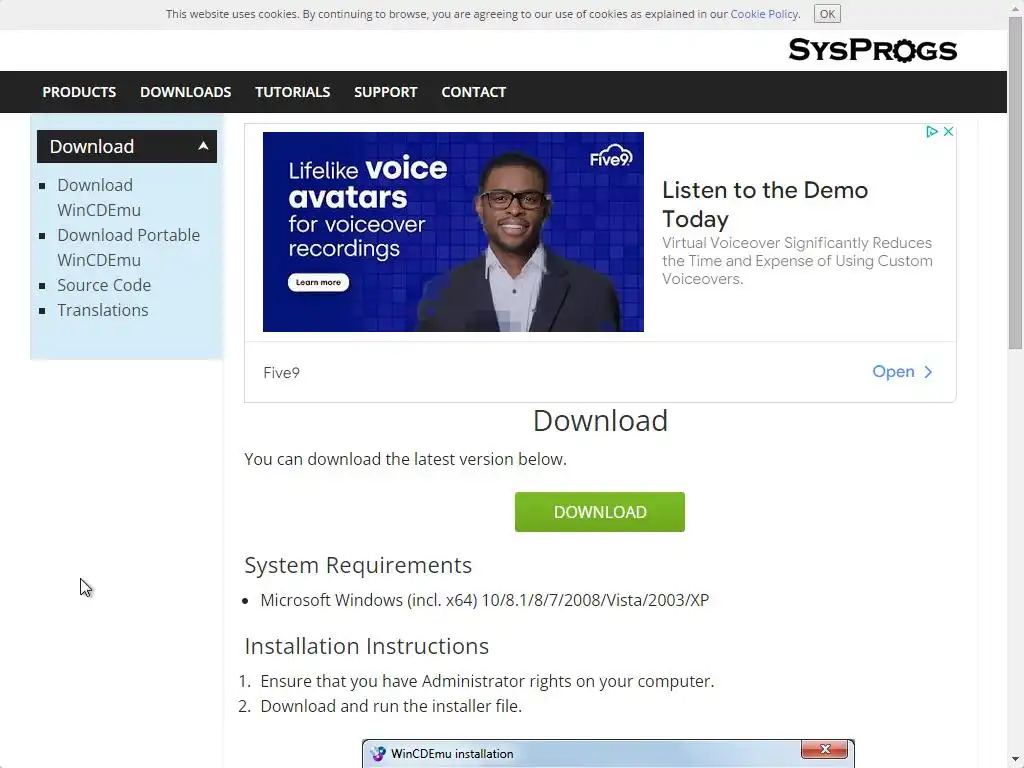Open the PRODUCTS menu
This screenshot has width=1024, height=768.
pos(79,92)
